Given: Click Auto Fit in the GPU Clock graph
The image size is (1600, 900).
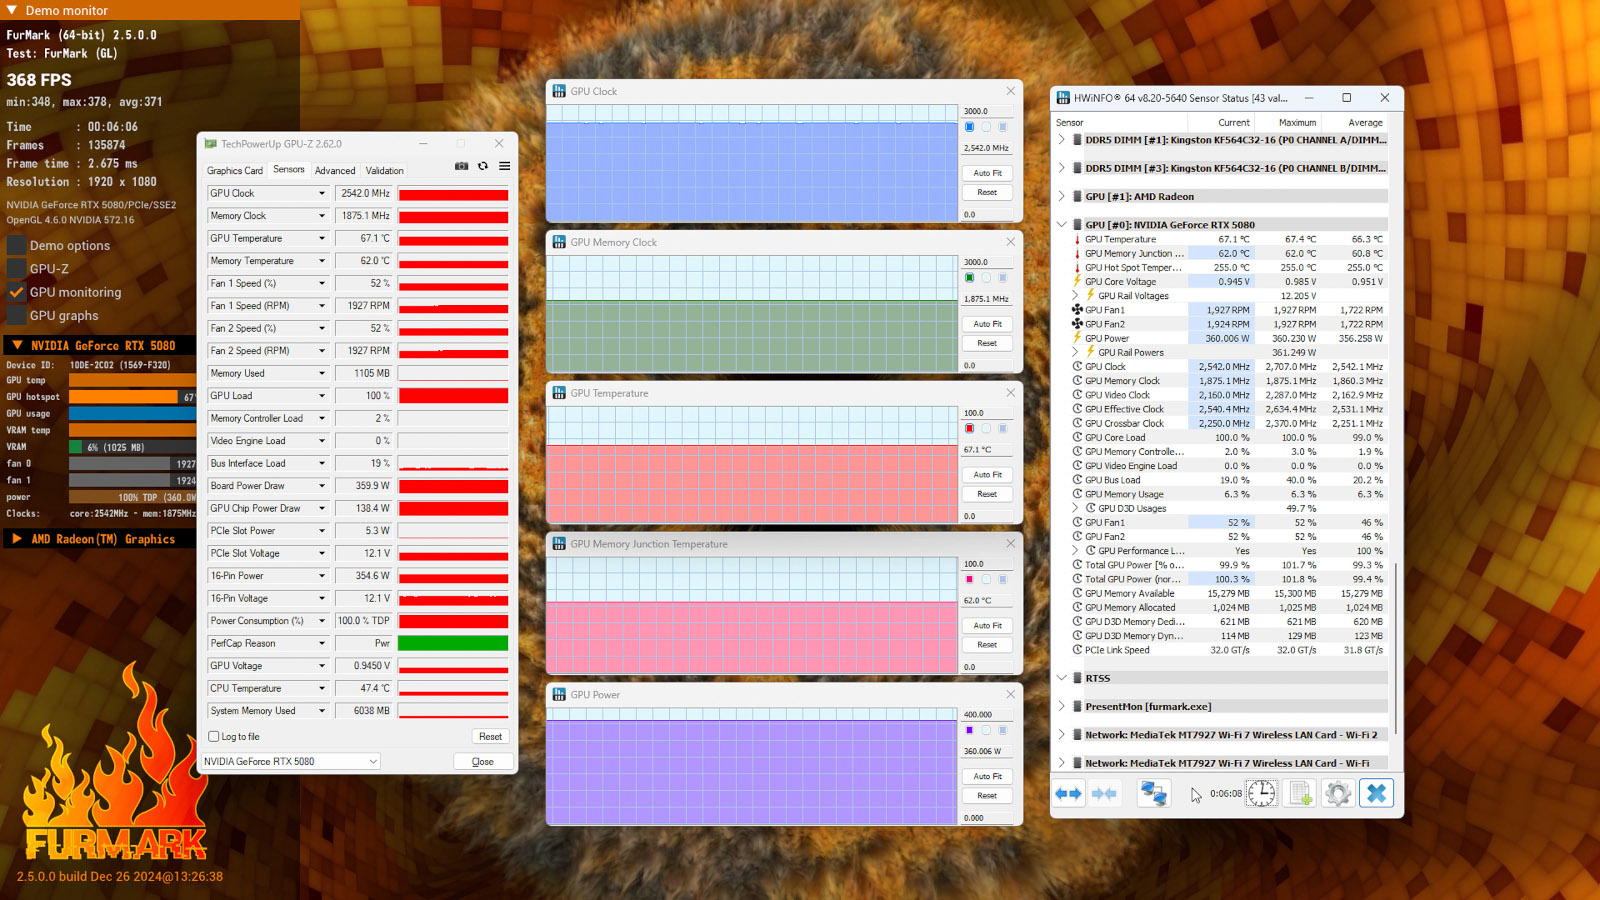Looking at the screenshot, I should tap(987, 173).
